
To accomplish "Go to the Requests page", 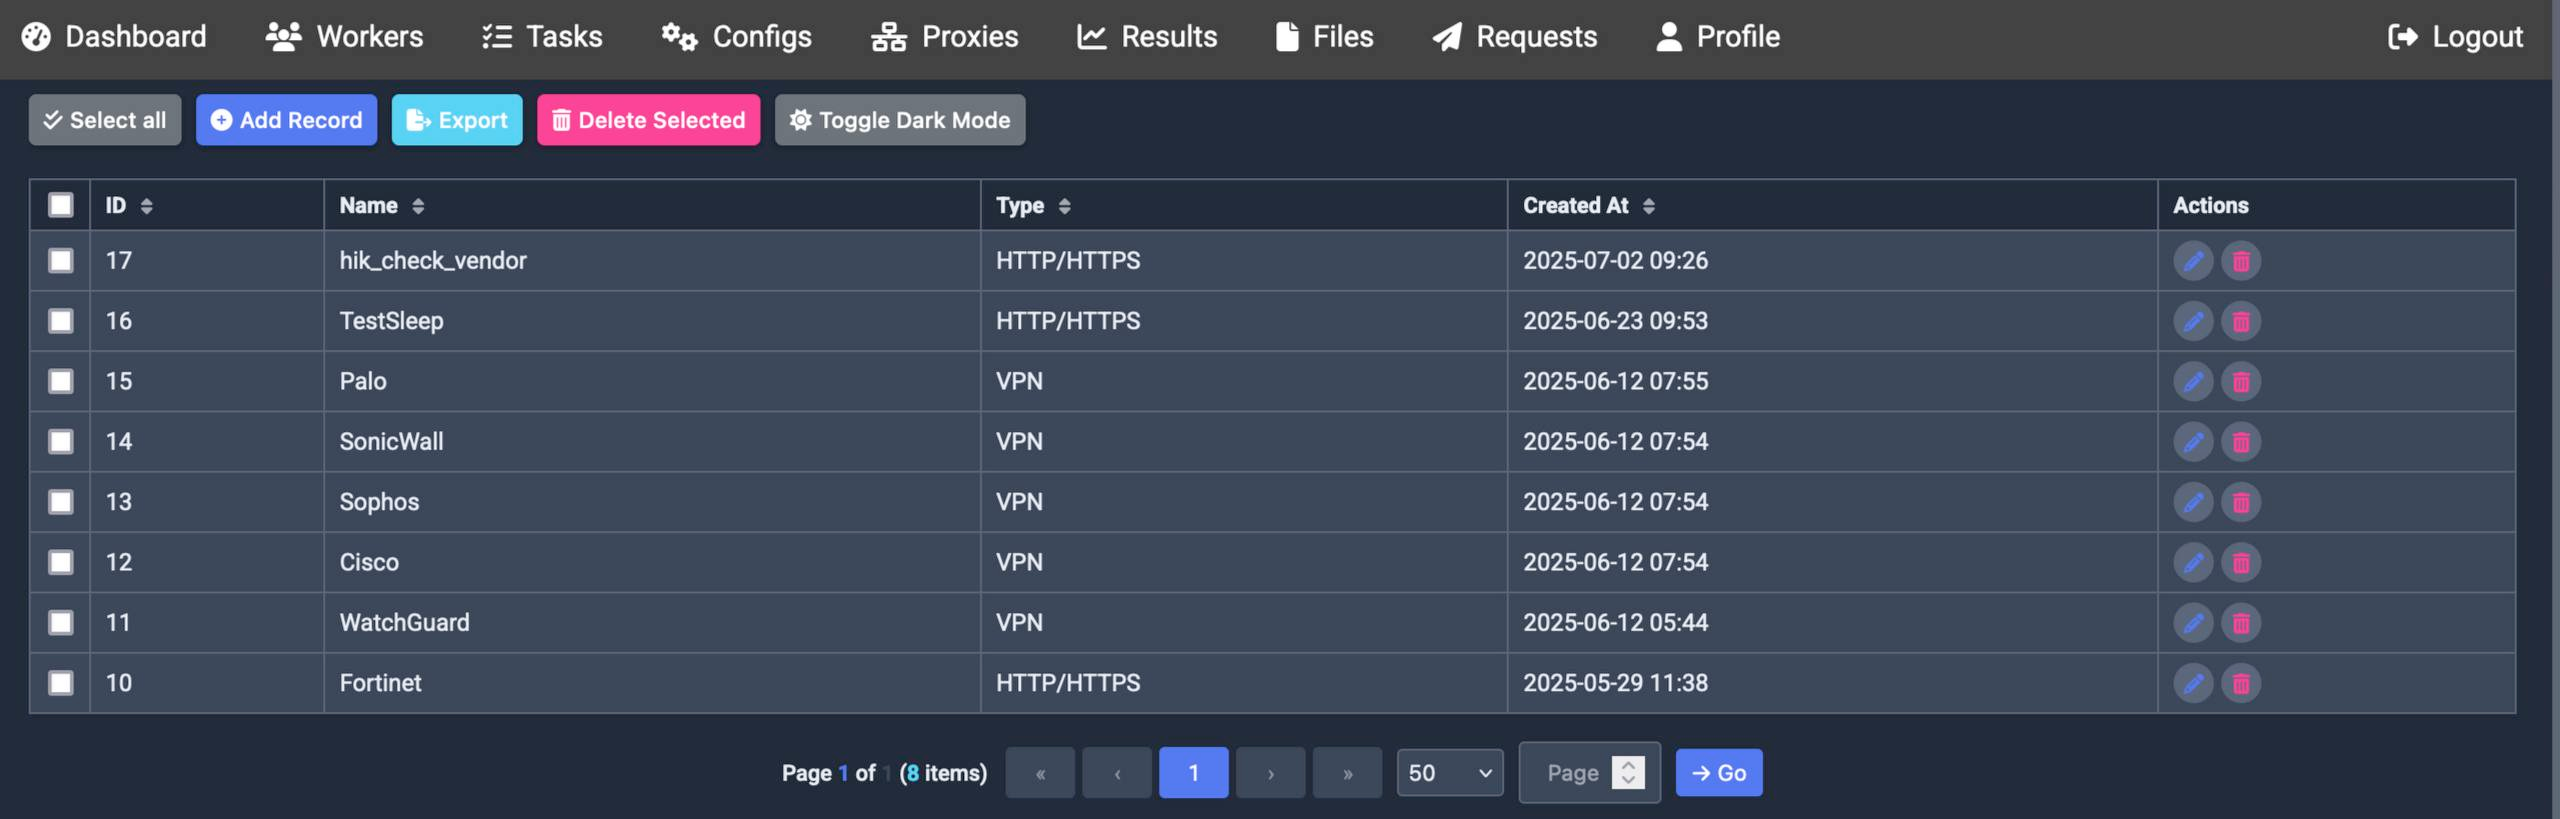I will [1515, 37].
